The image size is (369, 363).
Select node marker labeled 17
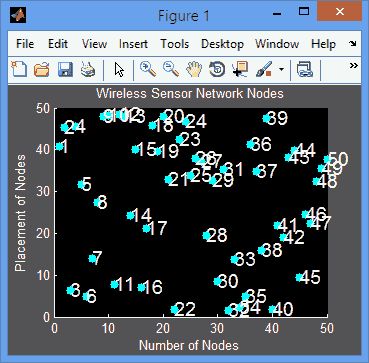click(146, 229)
